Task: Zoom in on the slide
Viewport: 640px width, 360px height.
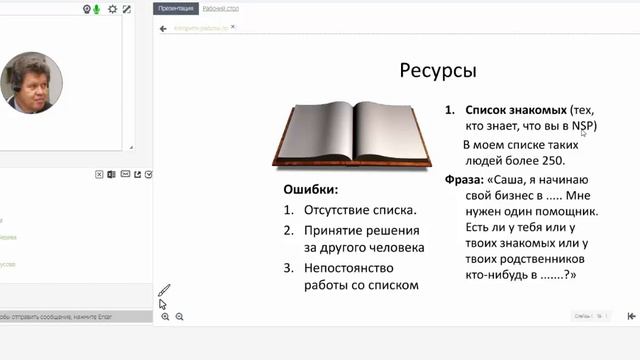Action: point(165,317)
